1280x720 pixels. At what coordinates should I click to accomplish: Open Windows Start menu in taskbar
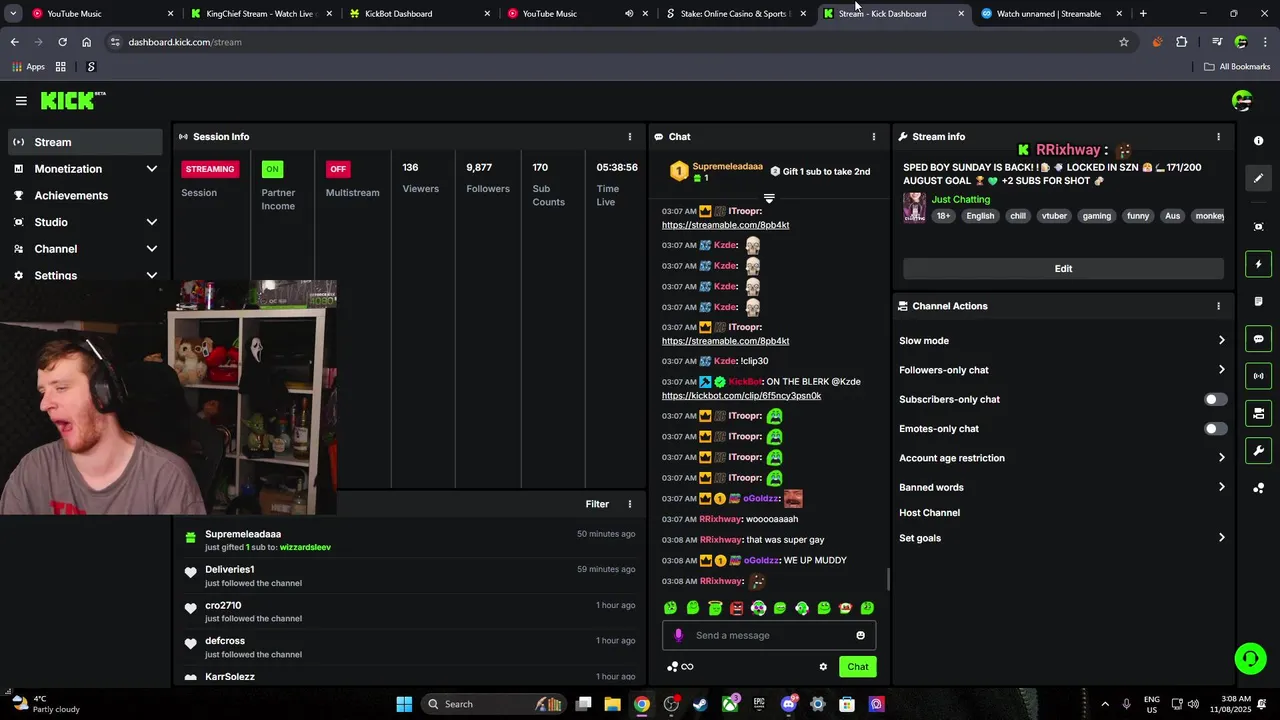point(404,704)
